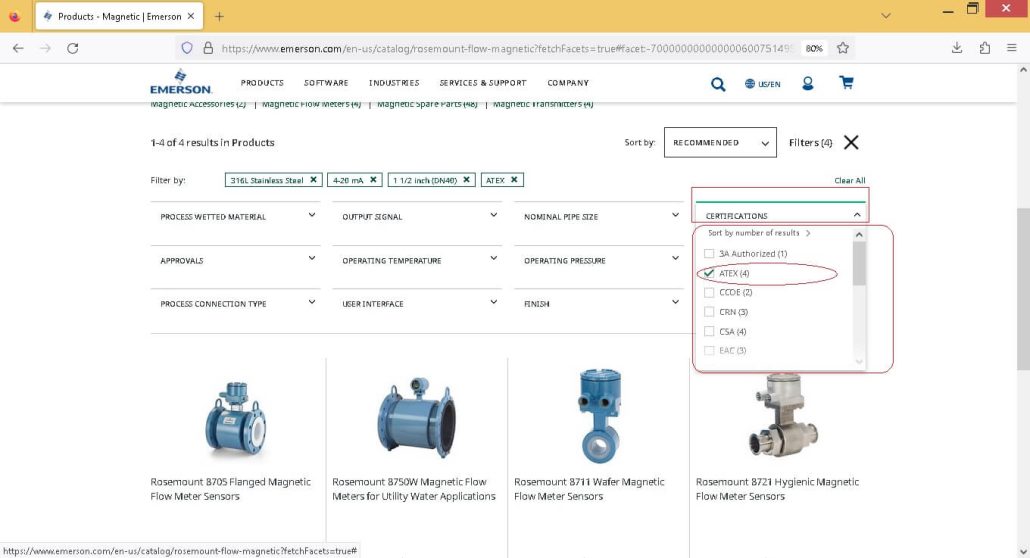Click the 80% zoom level indicator
The height and width of the screenshot is (558, 1030).
[814, 48]
